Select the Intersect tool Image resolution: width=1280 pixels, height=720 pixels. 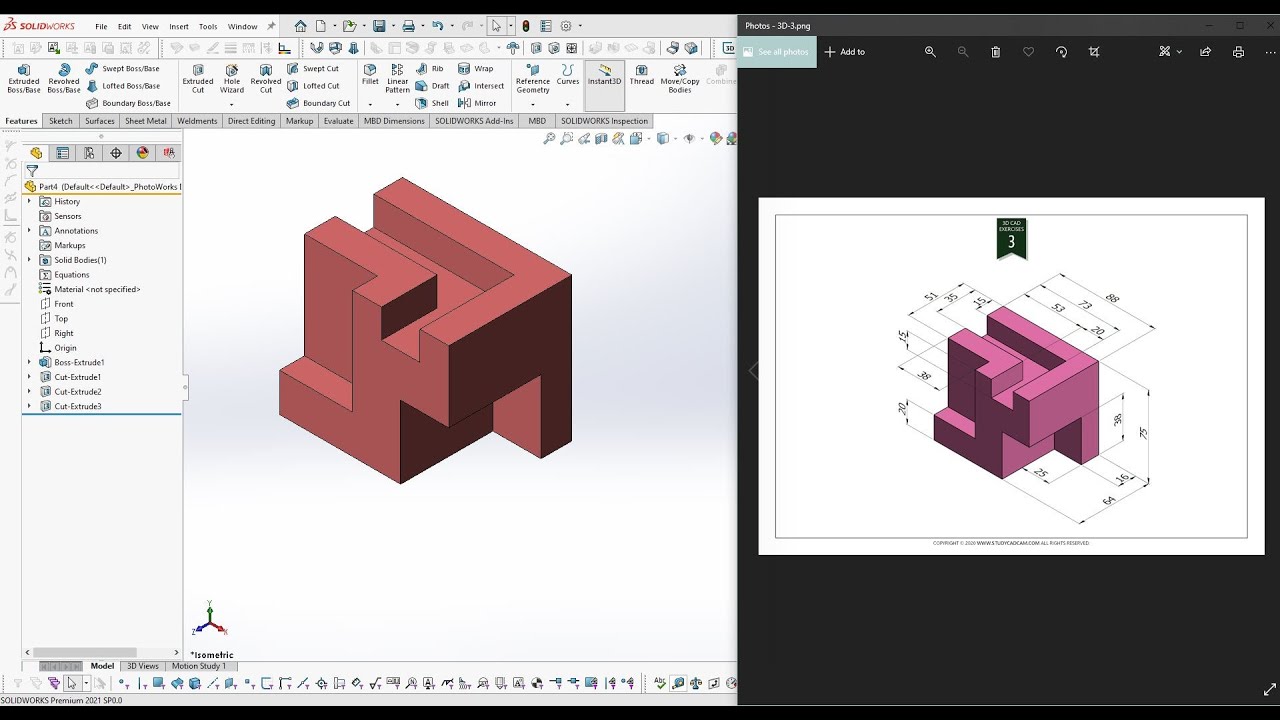(x=481, y=86)
